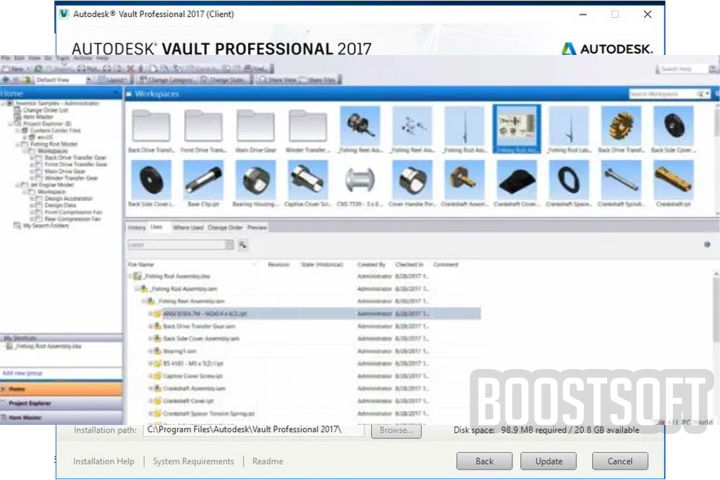Expand the Crankshaft Assembly.iam row
Screen dimensions: 720x480
150,389
